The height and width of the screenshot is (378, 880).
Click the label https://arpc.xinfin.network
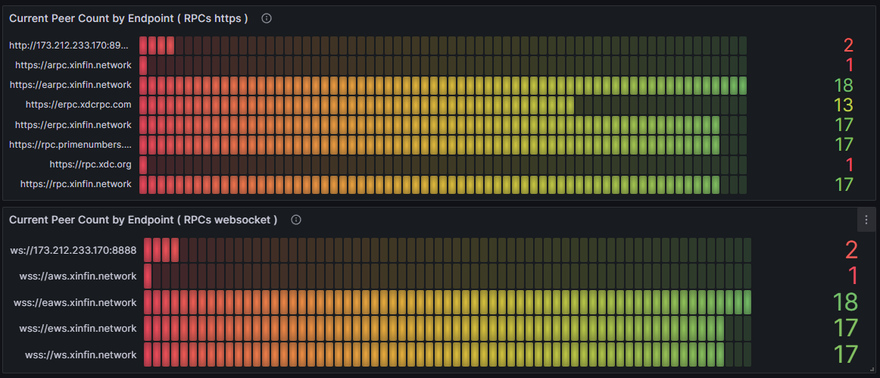74,65
